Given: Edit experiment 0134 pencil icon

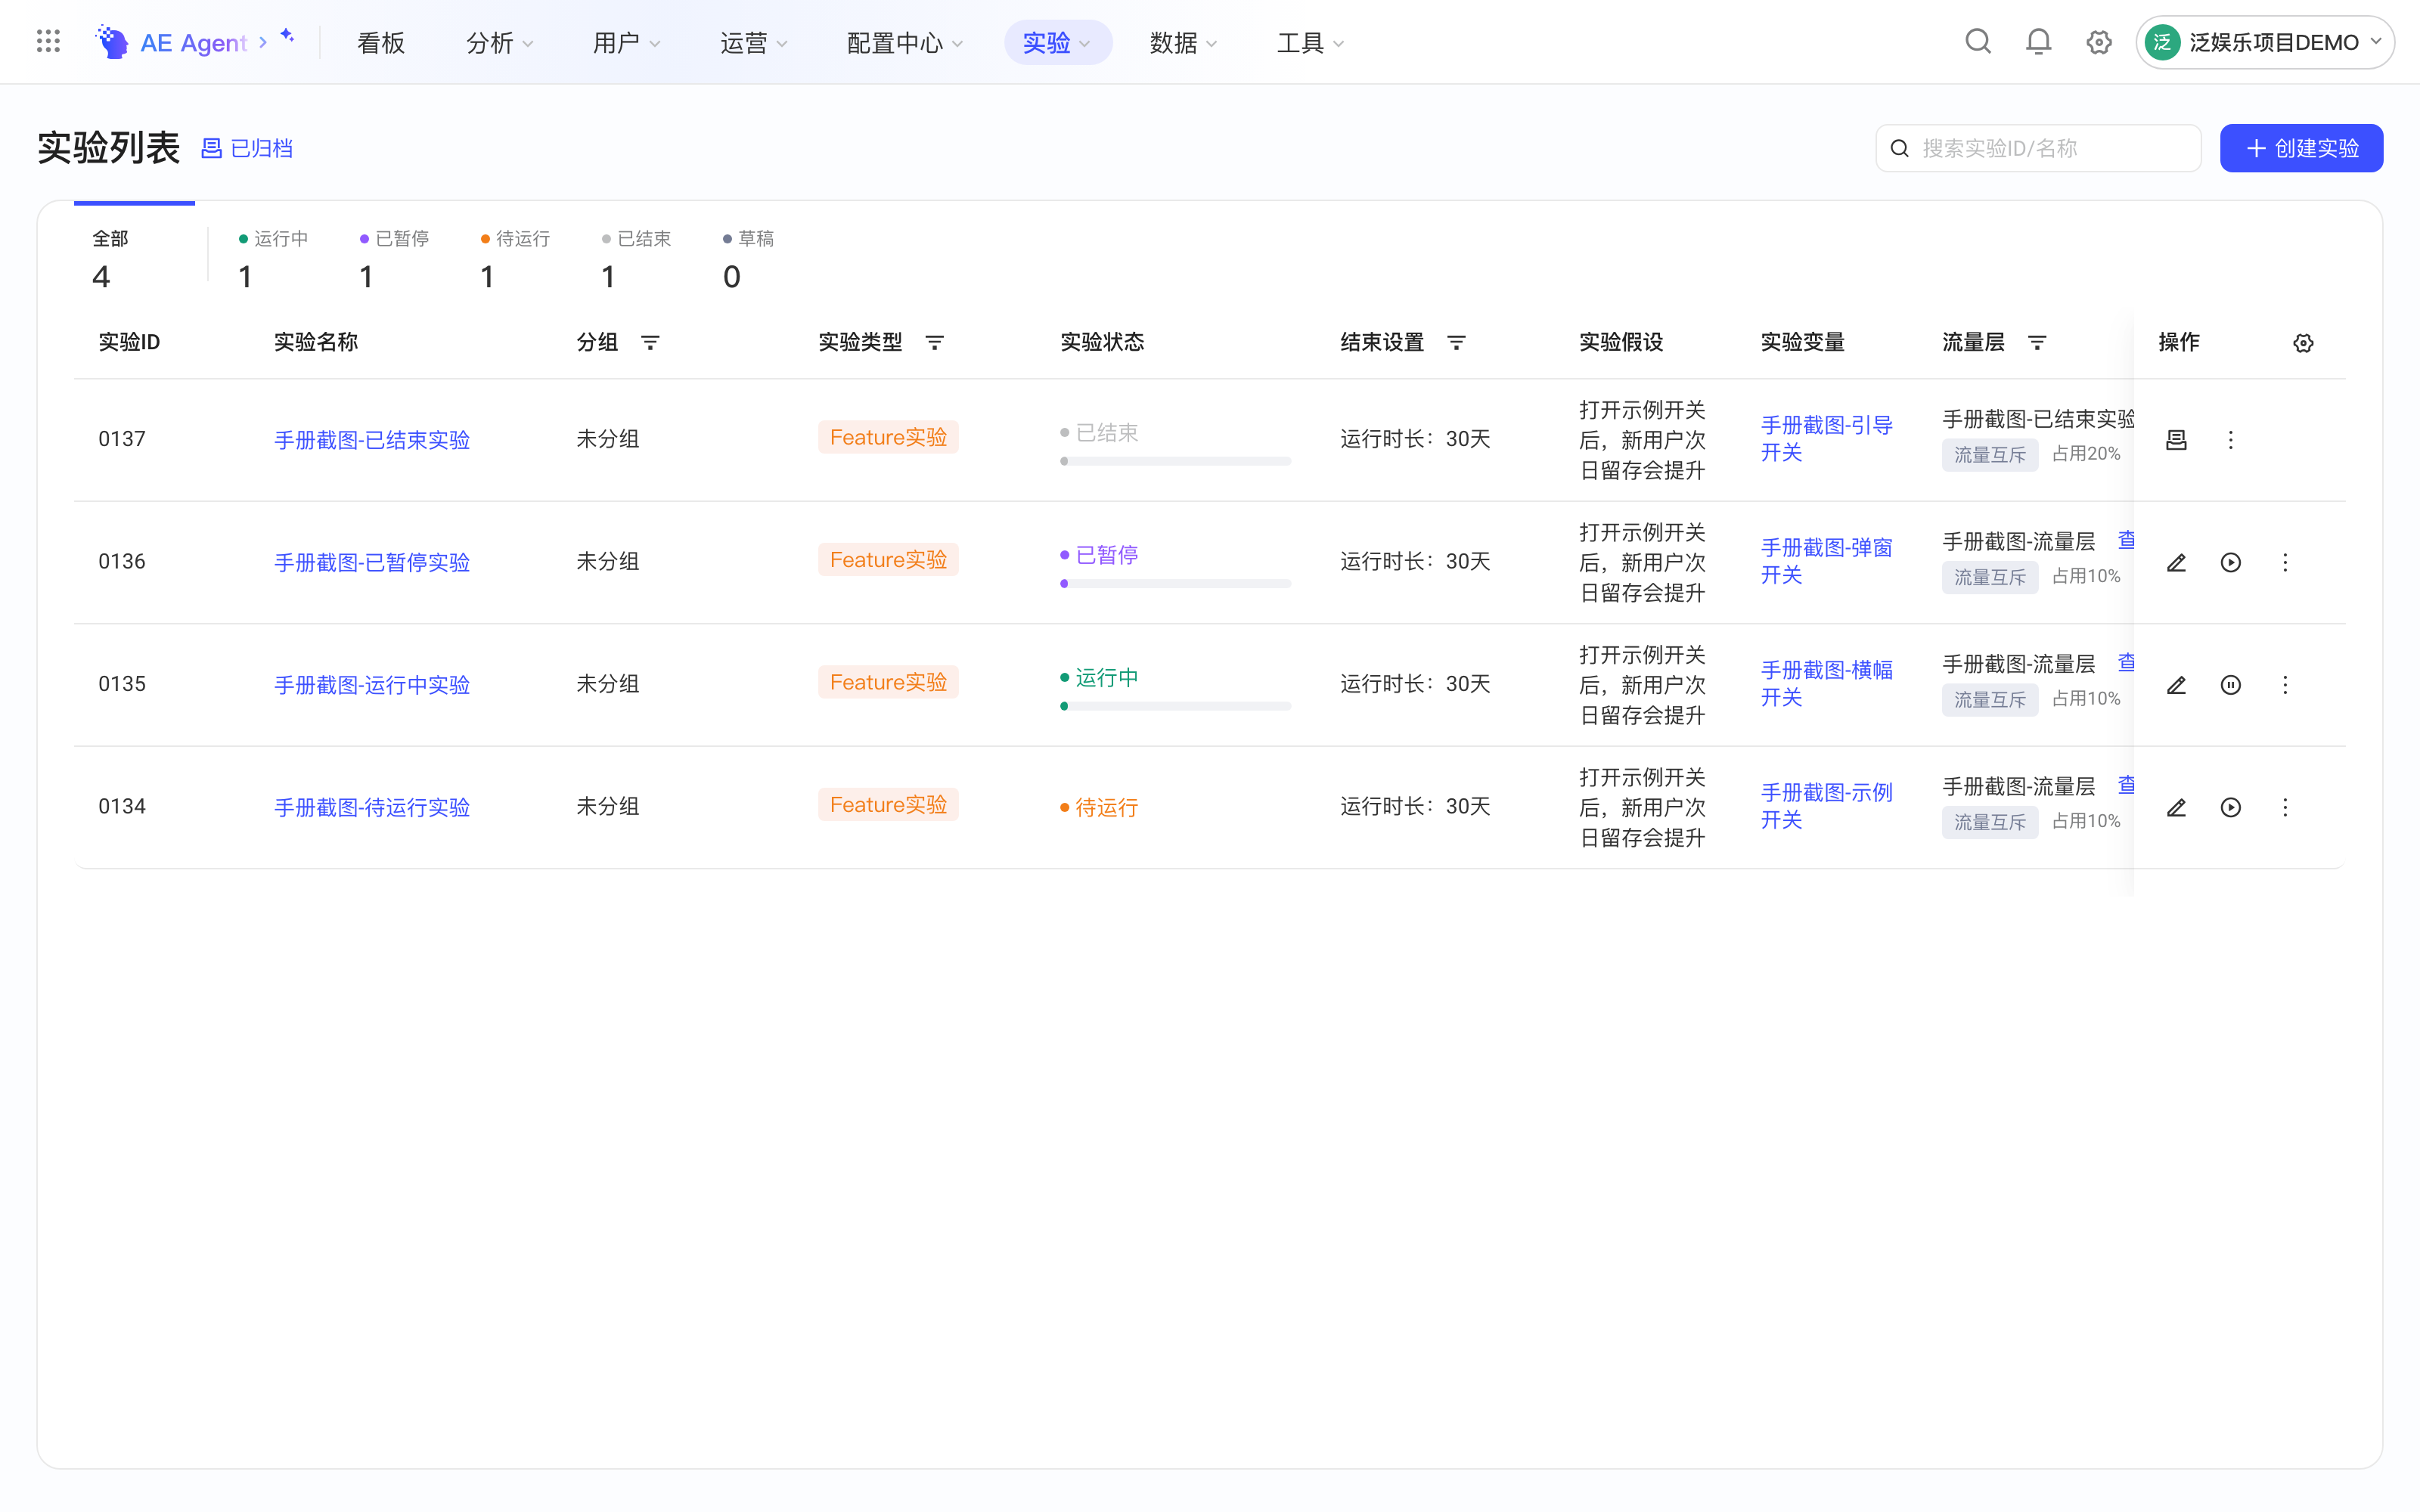Looking at the screenshot, I should (2176, 807).
